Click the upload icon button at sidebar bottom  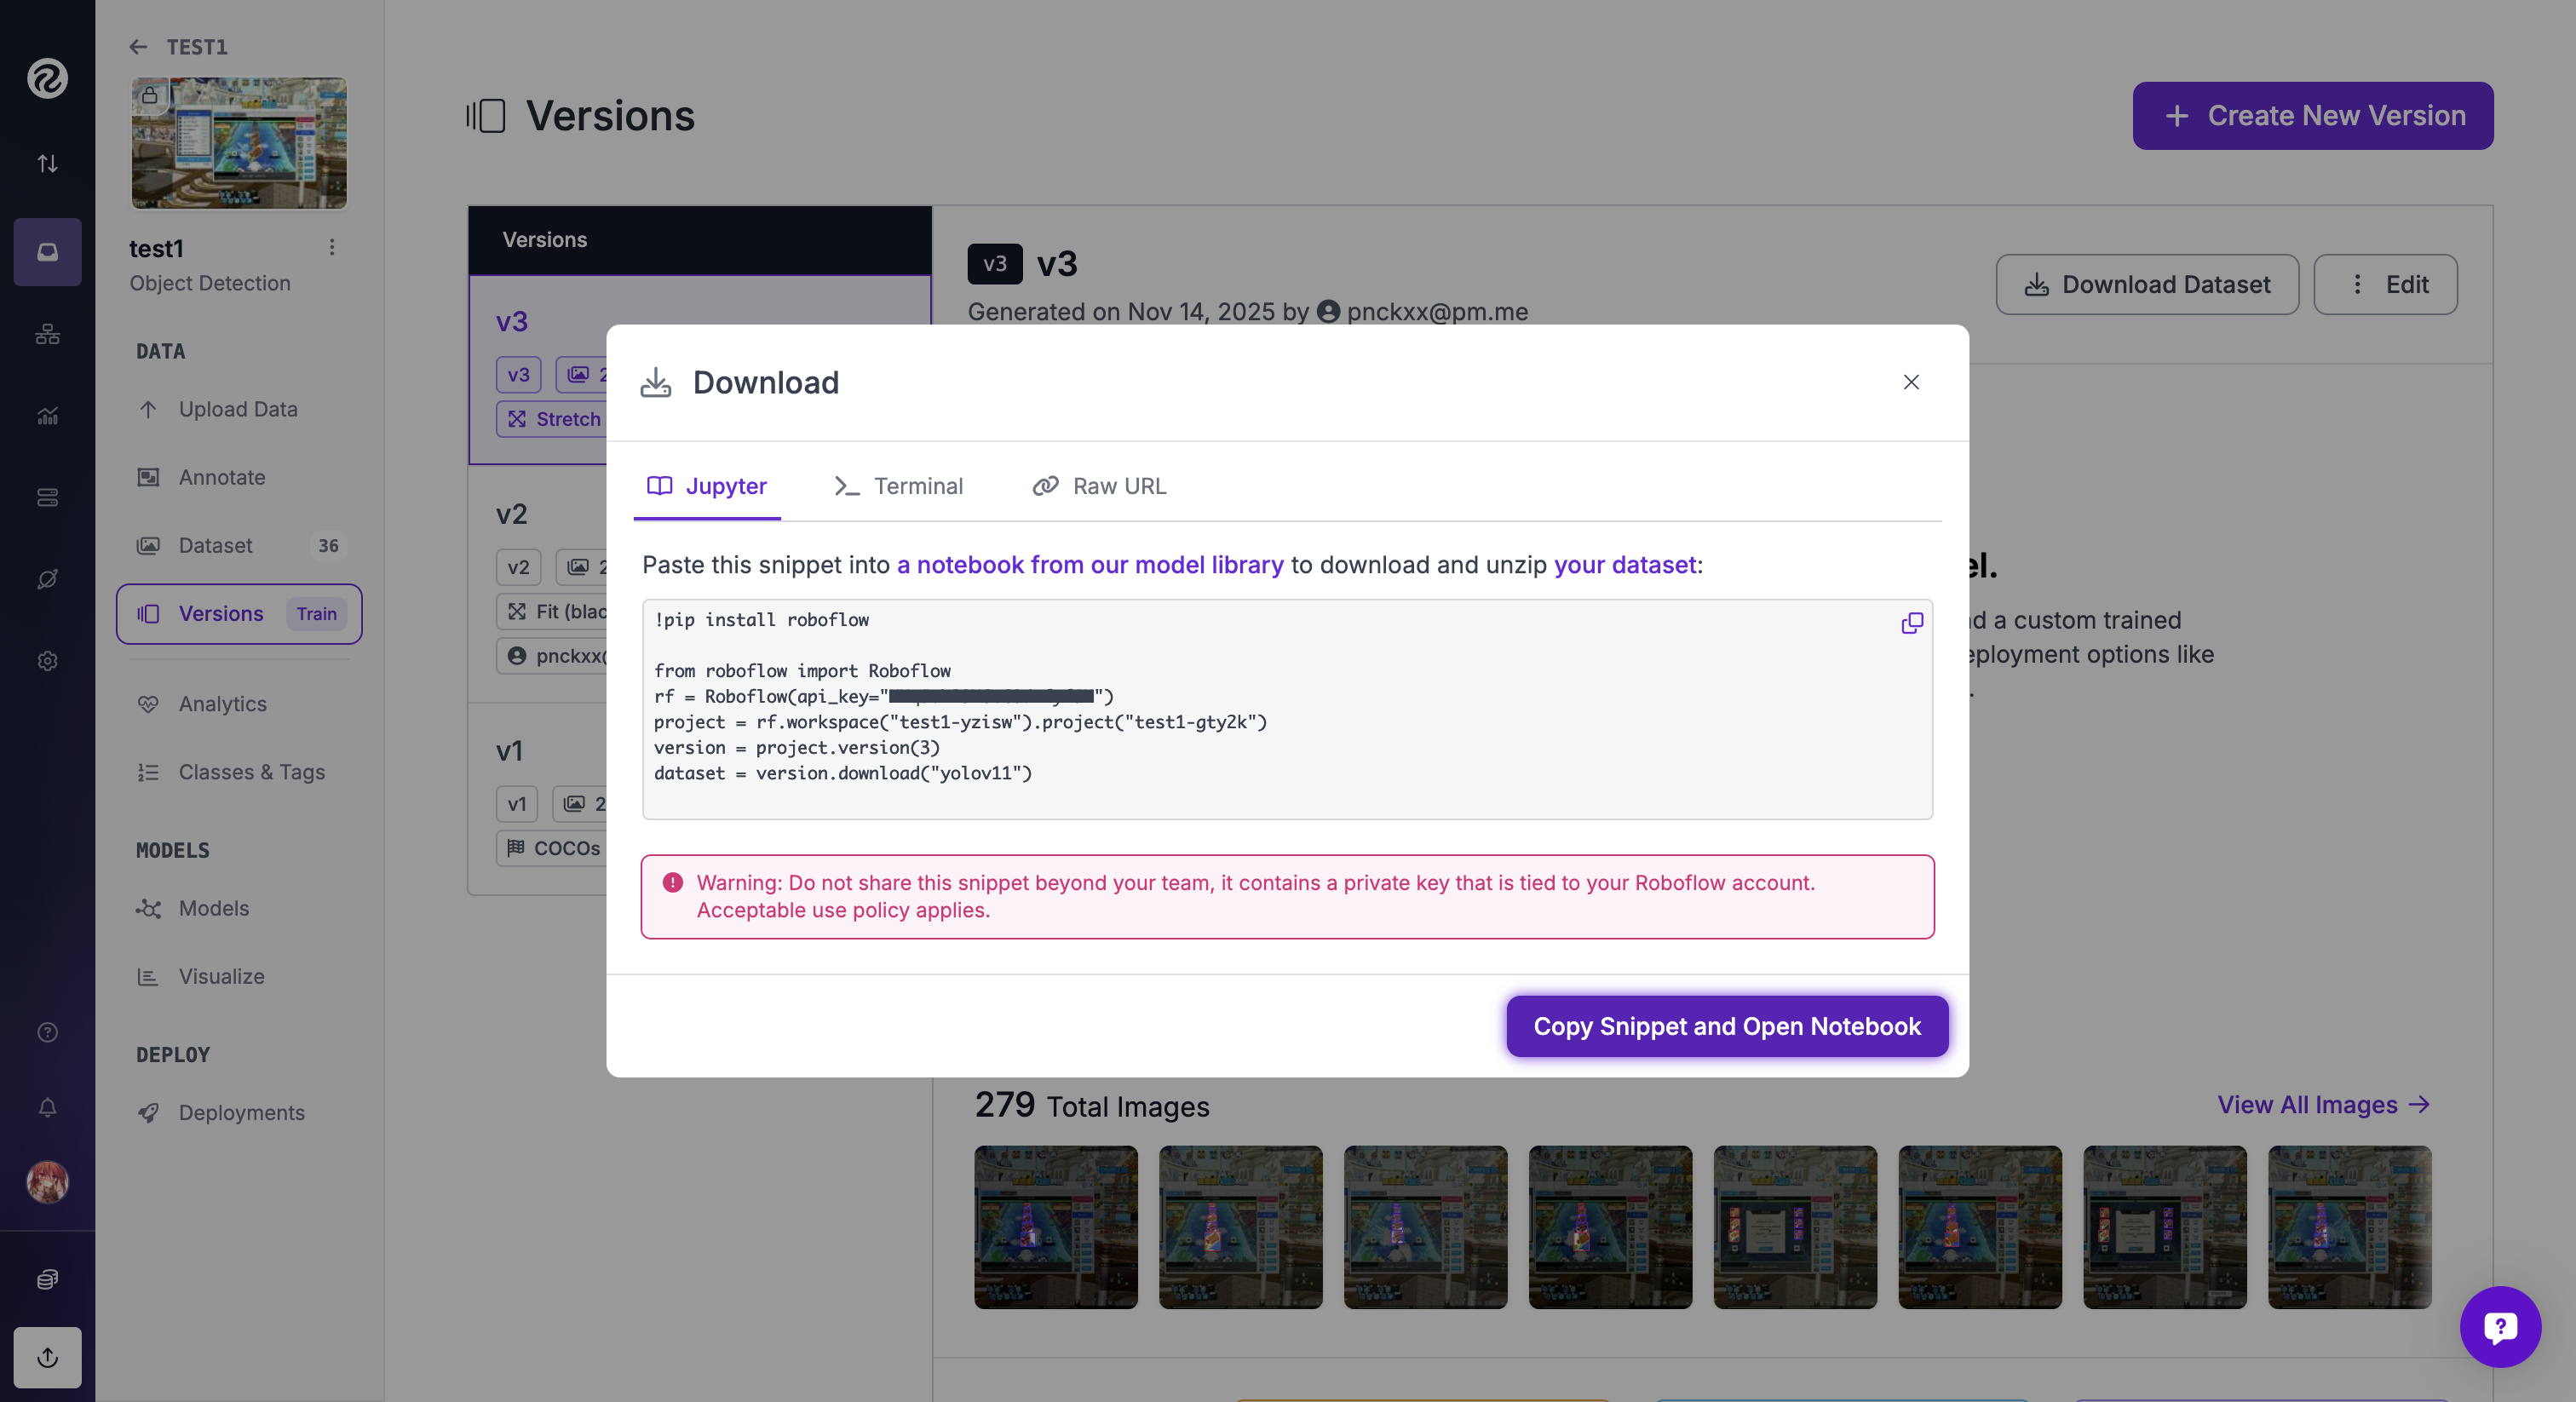[47, 1358]
